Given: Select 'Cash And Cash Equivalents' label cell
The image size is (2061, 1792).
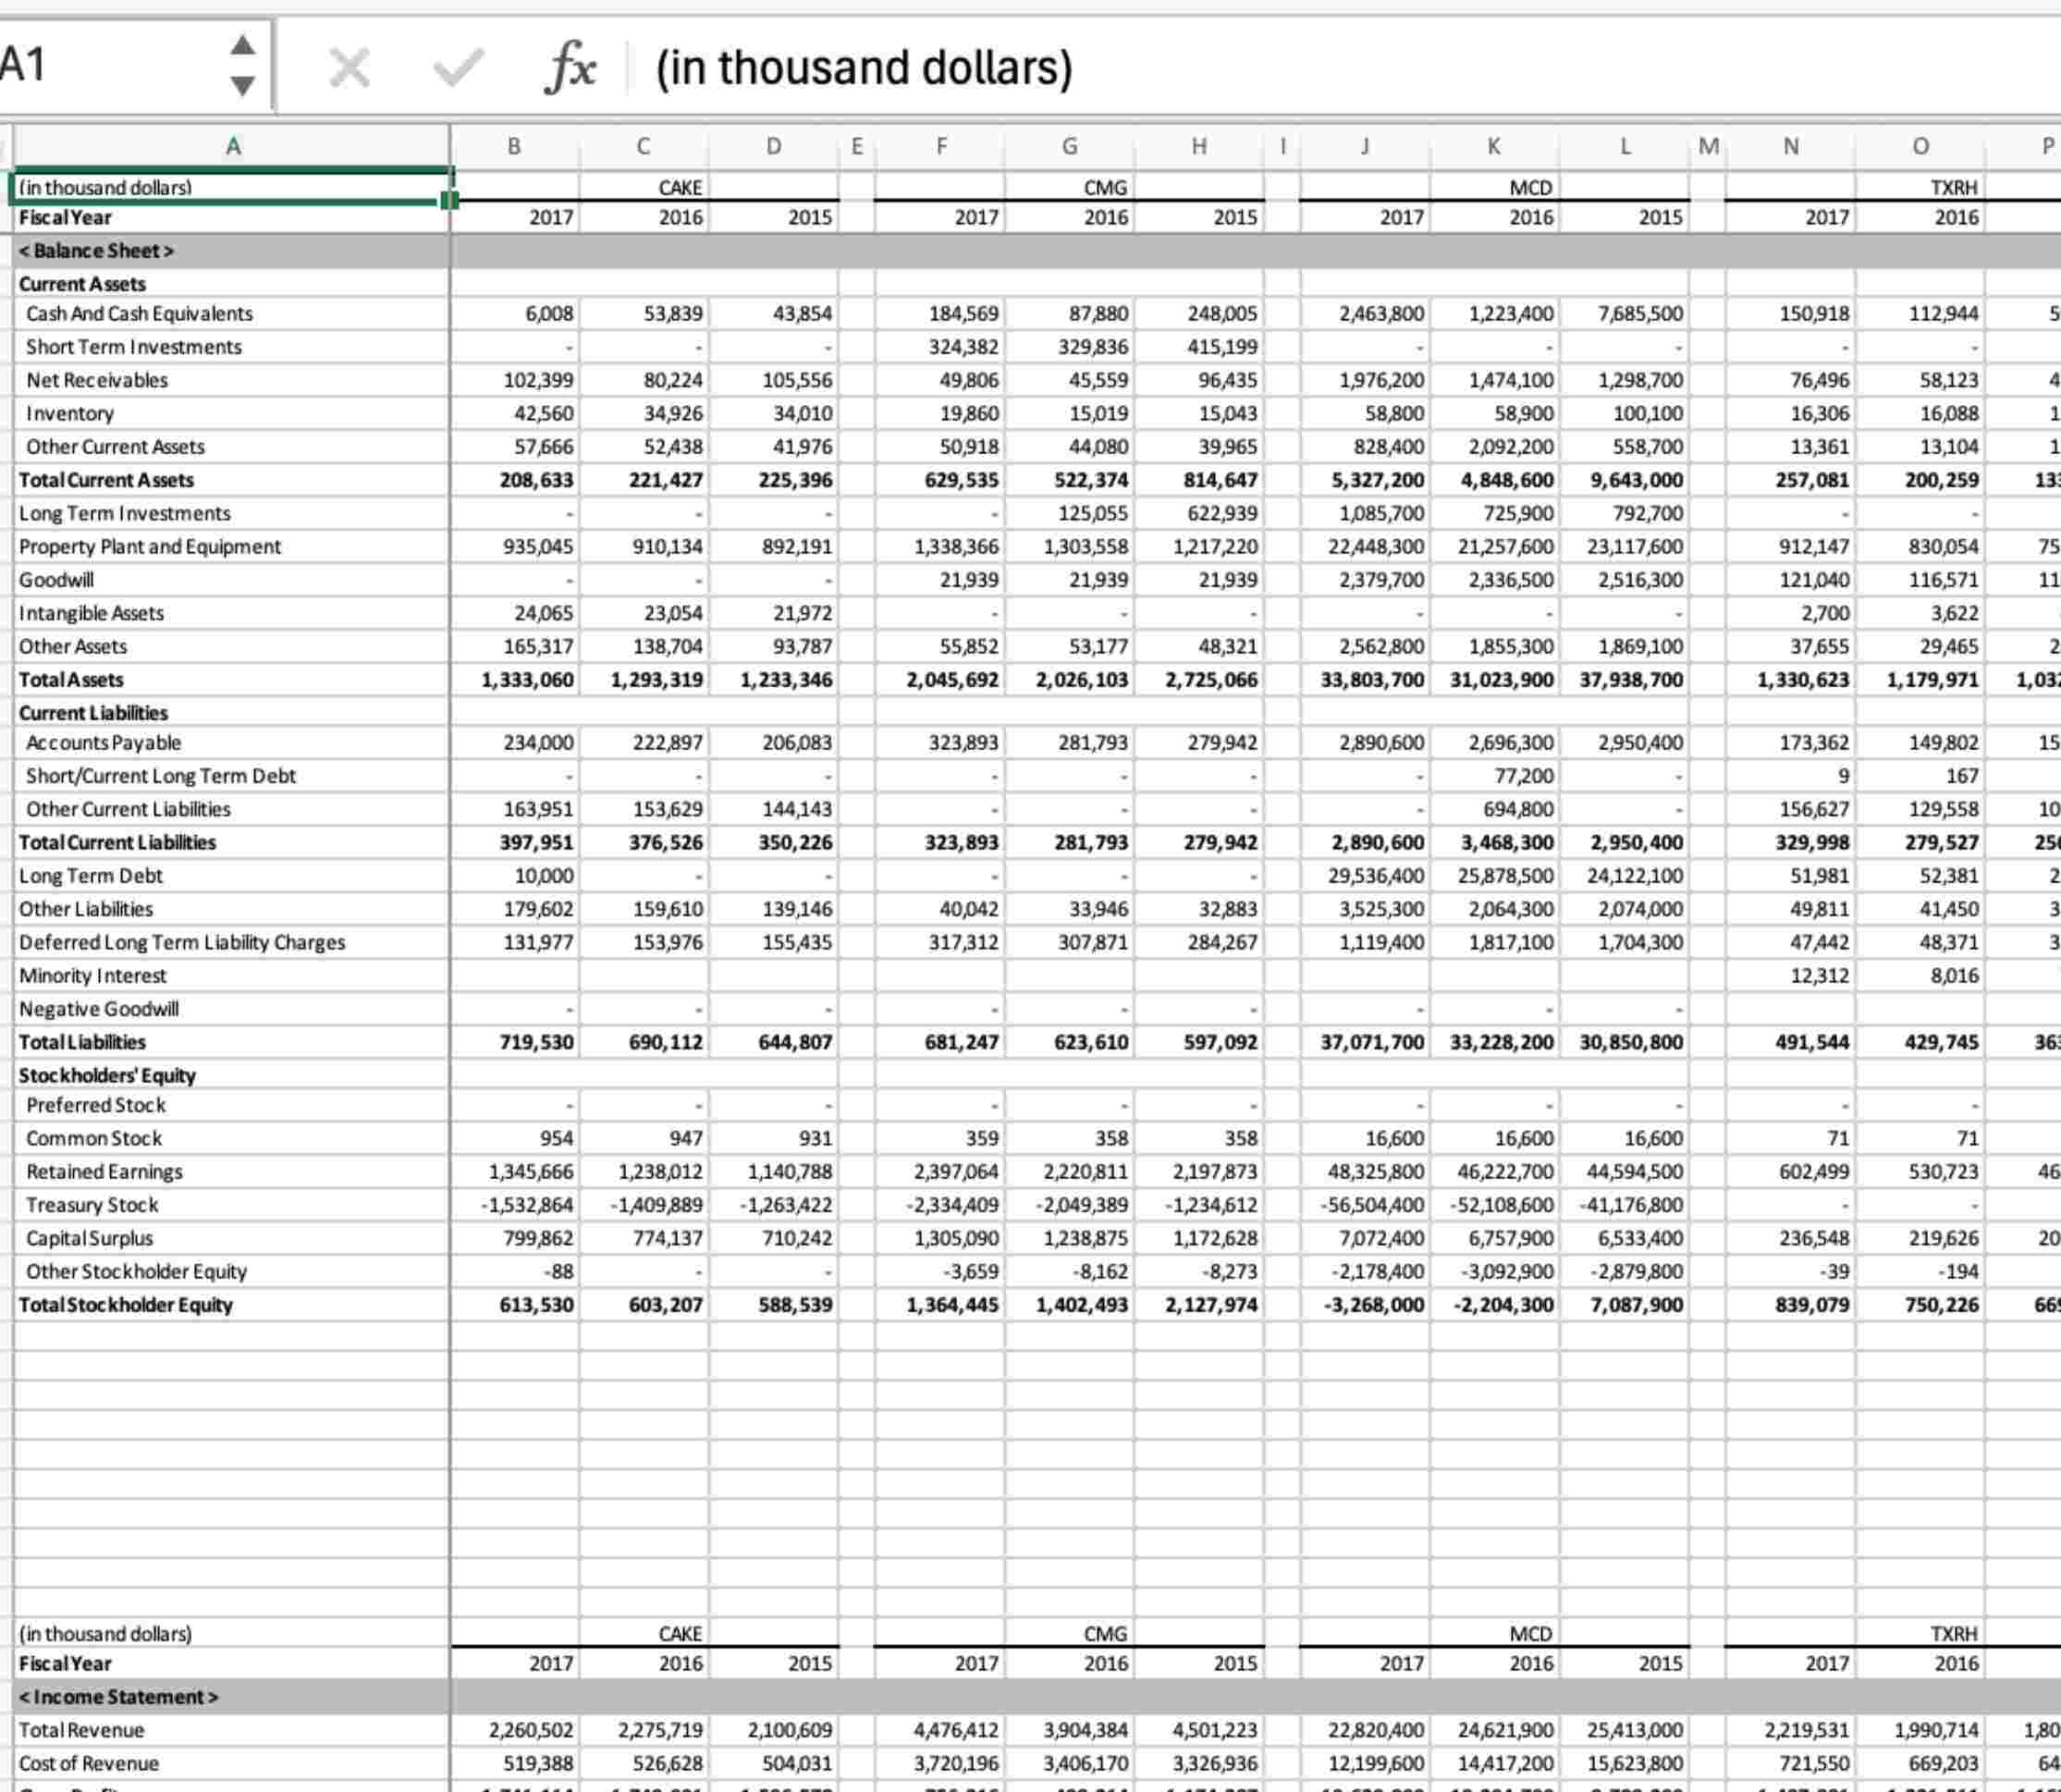Looking at the screenshot, I should click(x=232, y=314).
